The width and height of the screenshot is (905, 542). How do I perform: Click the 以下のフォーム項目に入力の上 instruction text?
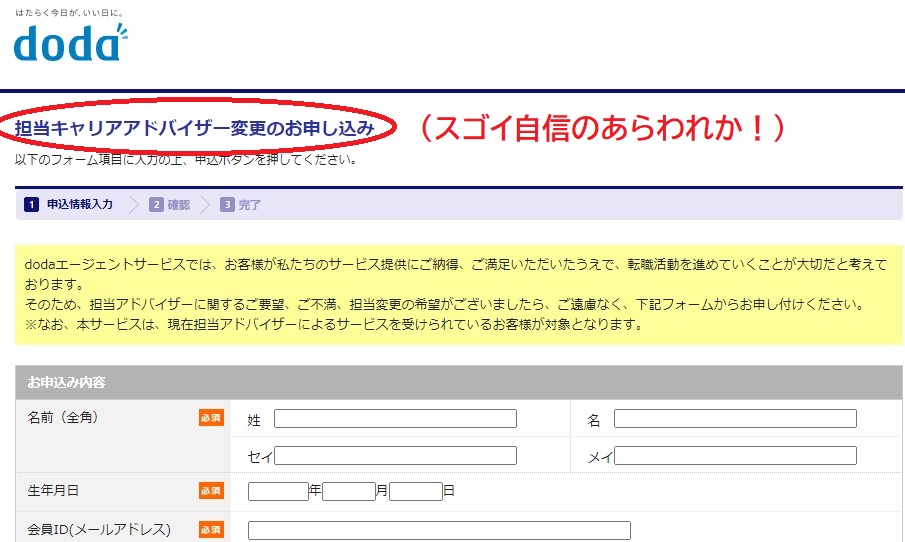click(x=186, y=159)
